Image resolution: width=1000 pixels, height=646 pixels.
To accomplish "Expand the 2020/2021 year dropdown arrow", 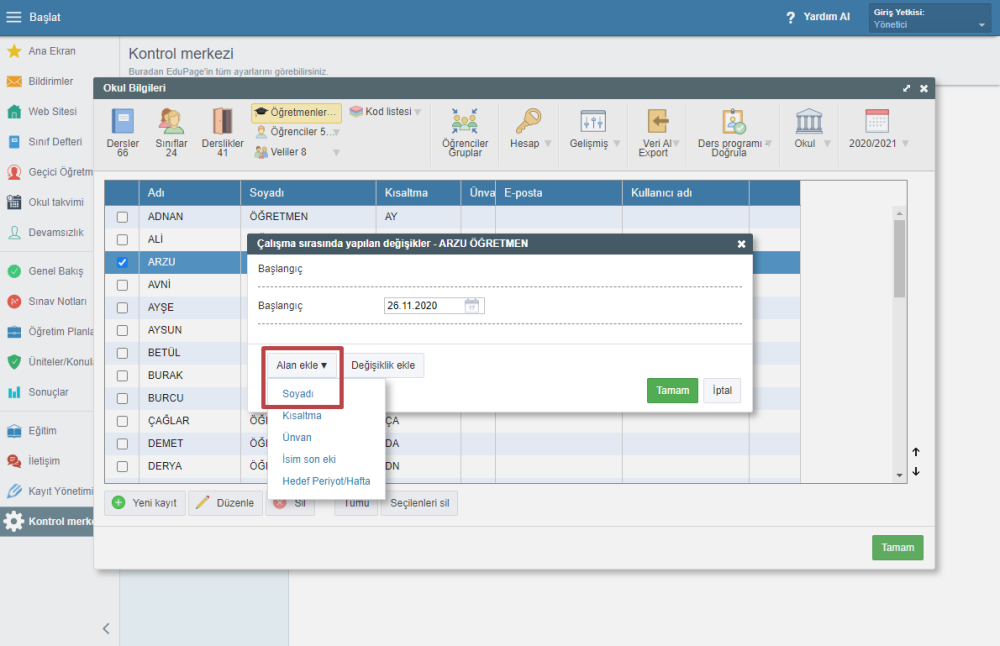I will click(x=906, y=143).
